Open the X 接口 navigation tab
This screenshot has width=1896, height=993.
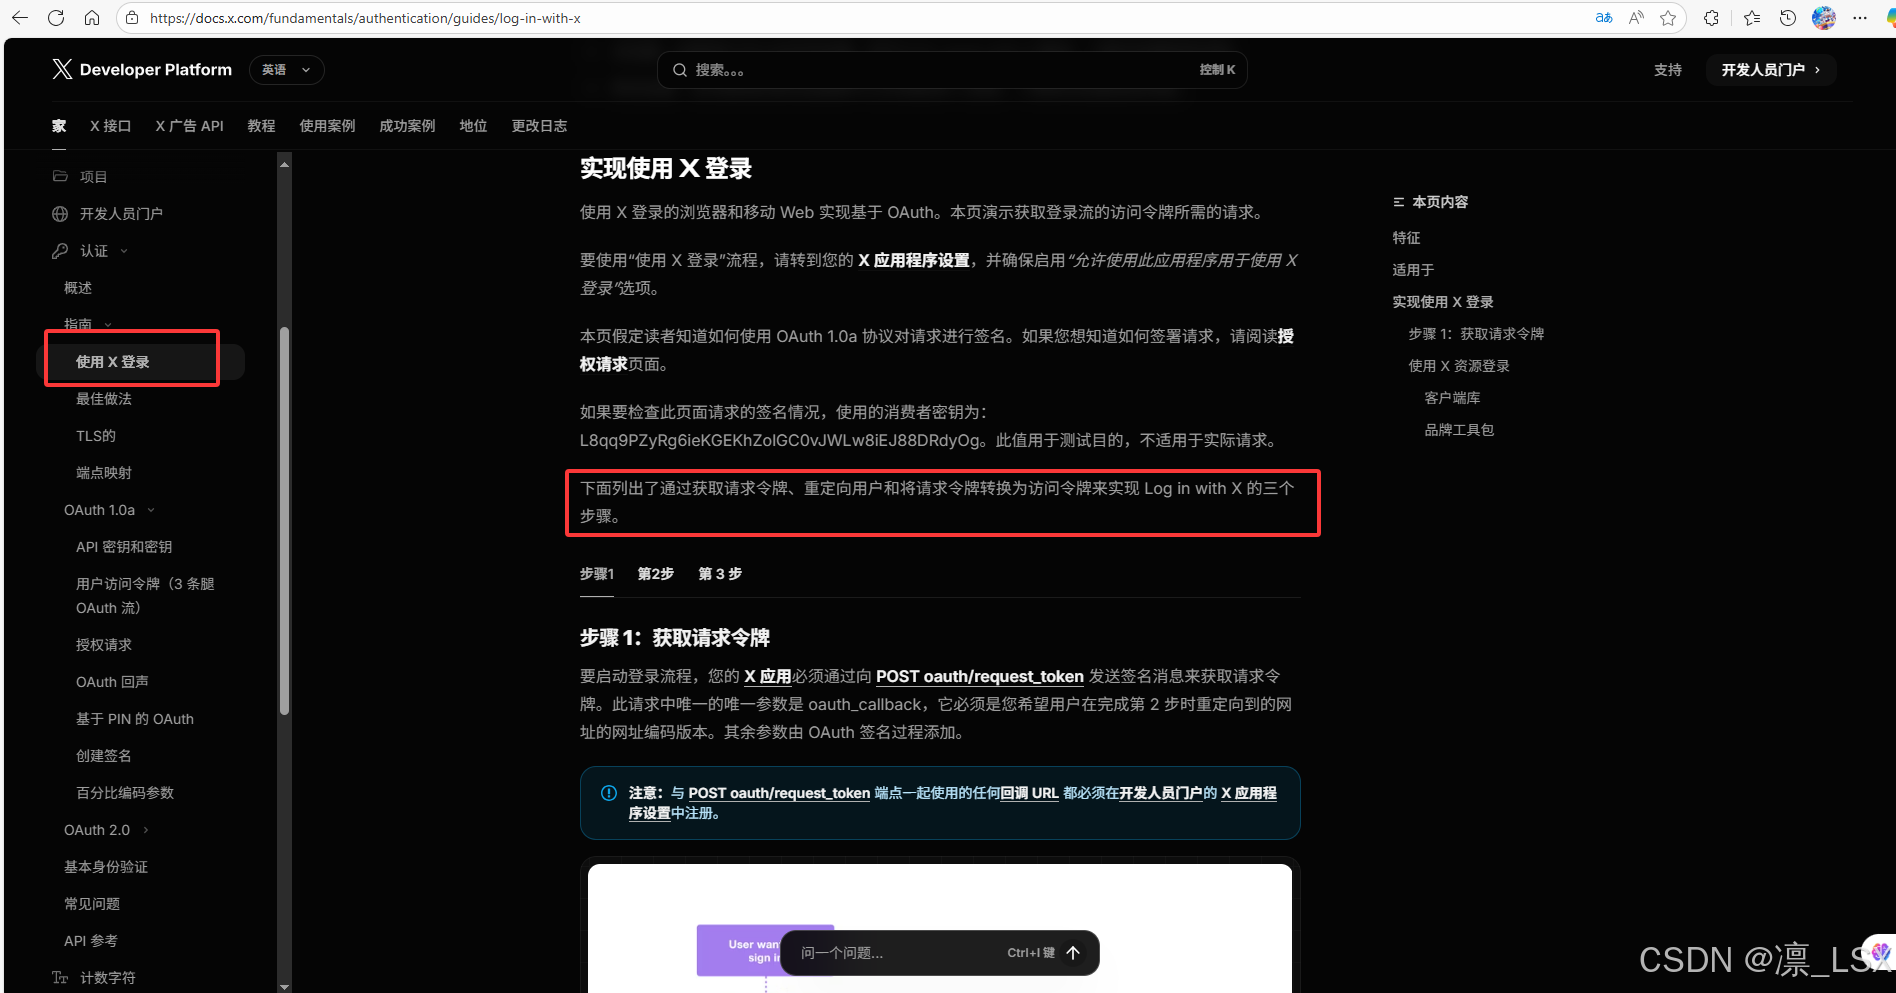(x=110, y=126)
